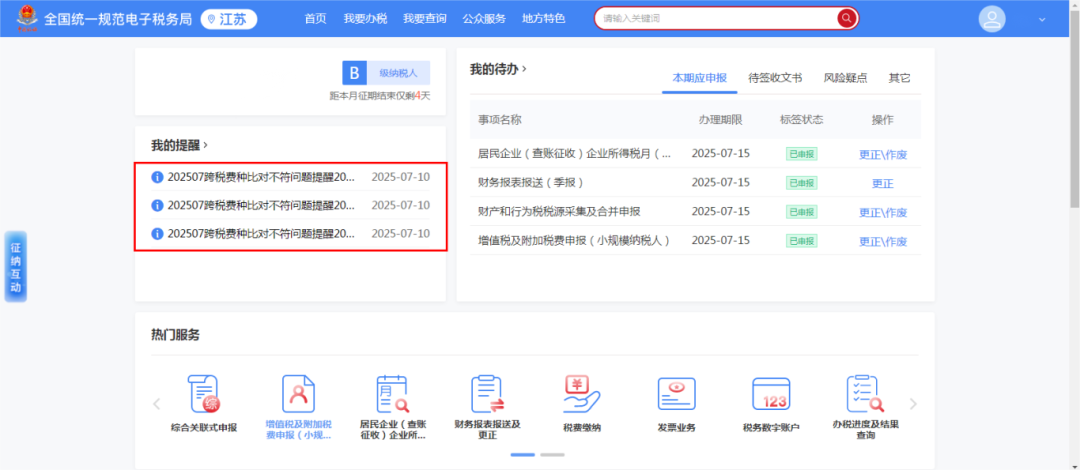Viewport: 1080px width, 470px height.
Task: Open the 我要办税 menu
Action: (364, 19)
